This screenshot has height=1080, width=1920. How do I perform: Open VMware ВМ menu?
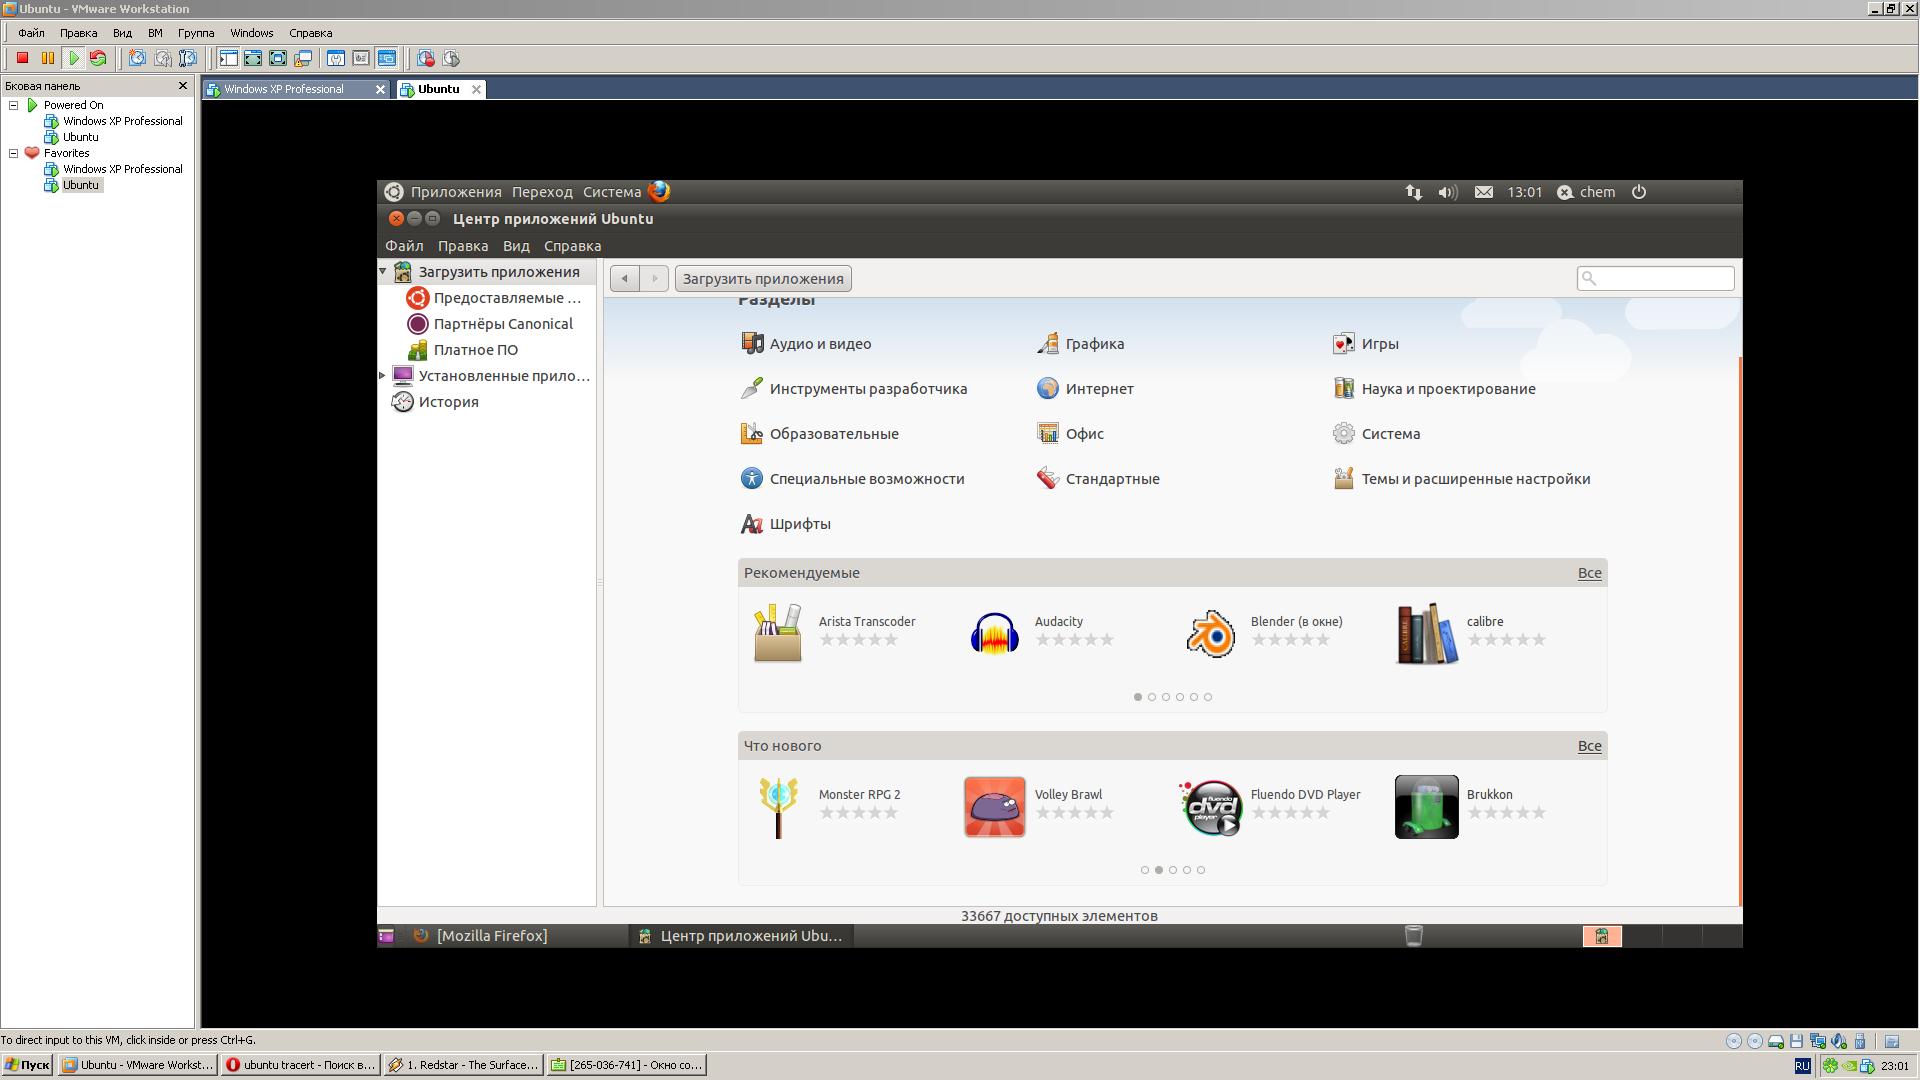point(155,33)
